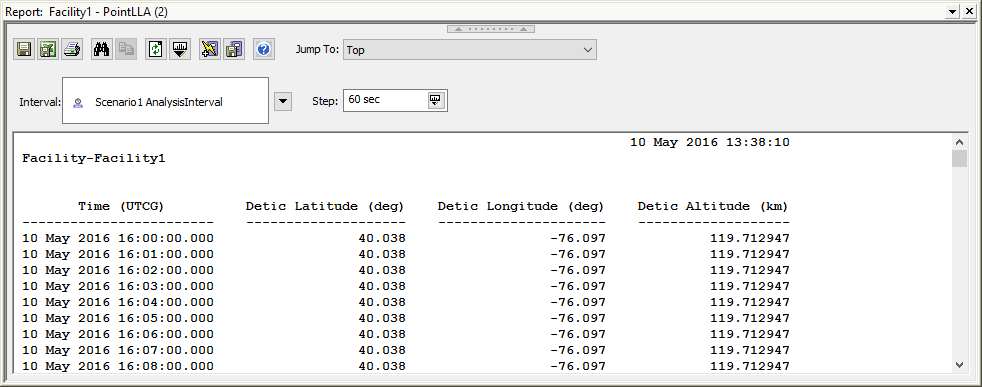The width and height of the screenshot is (982, 387).
Task: Click the Time (UTCG) column header
Action: (x=121, y=206)
